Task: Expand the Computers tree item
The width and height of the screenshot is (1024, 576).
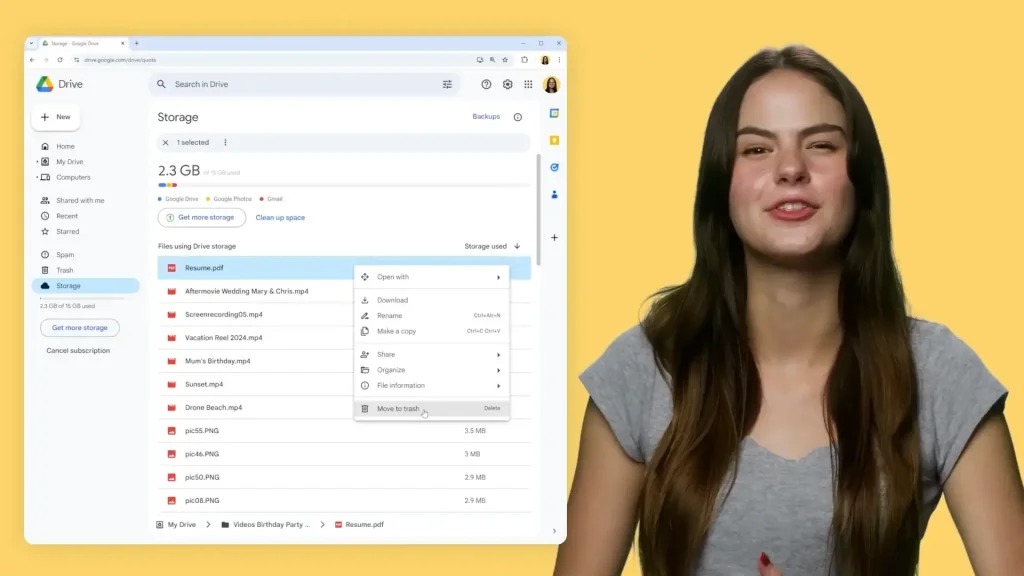Action: click(x=38, y=177)
